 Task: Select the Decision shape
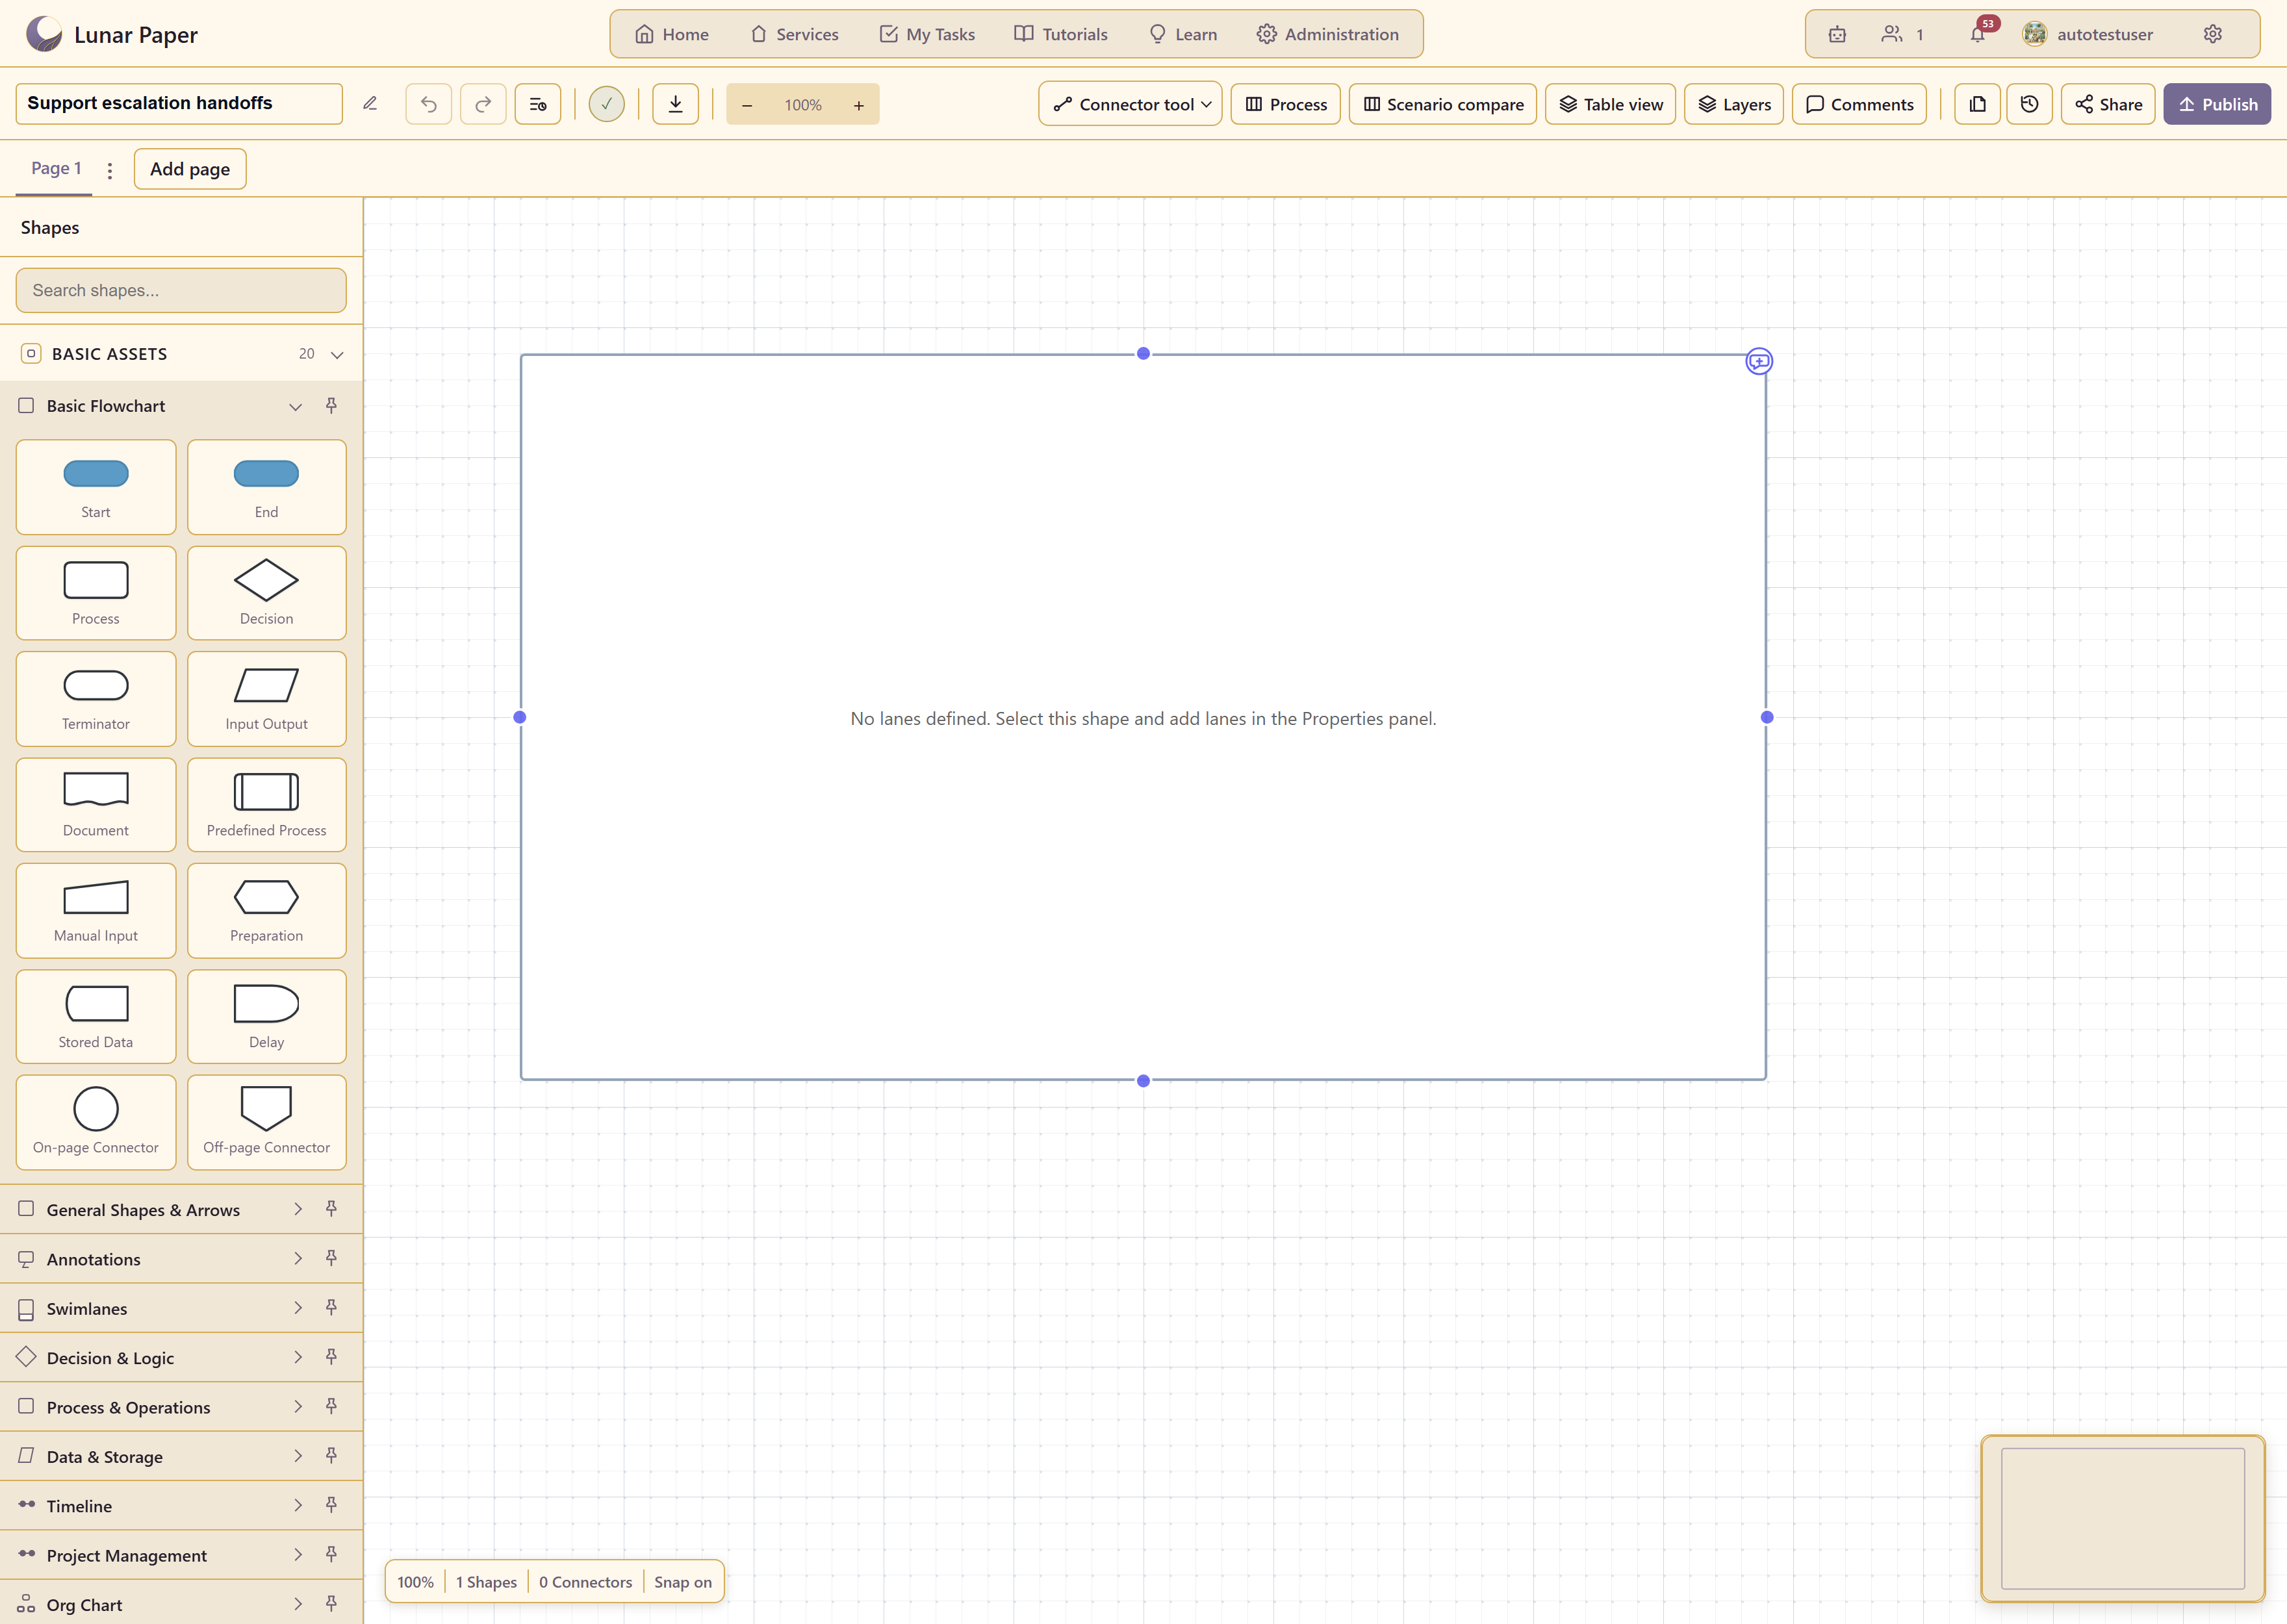267,593
